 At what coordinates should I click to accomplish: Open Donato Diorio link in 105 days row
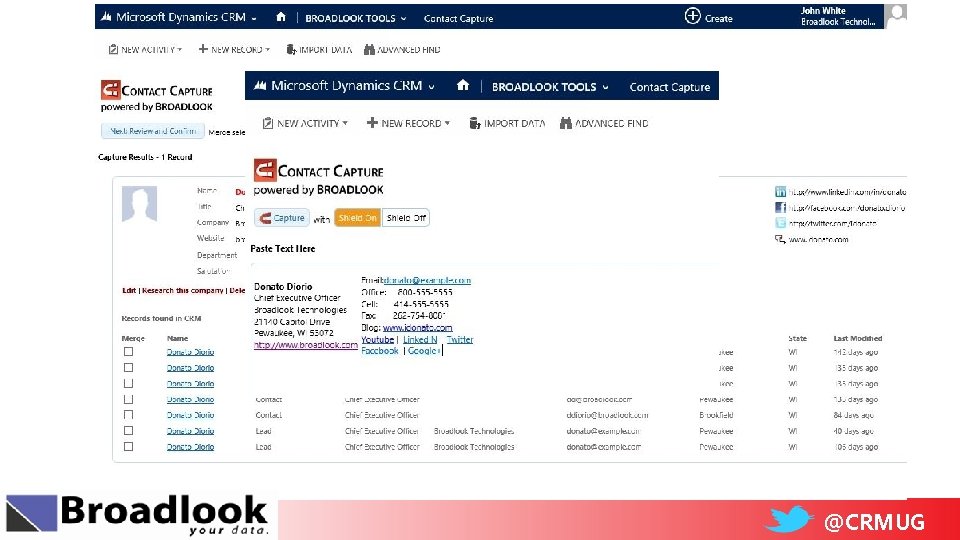[190, 447]
